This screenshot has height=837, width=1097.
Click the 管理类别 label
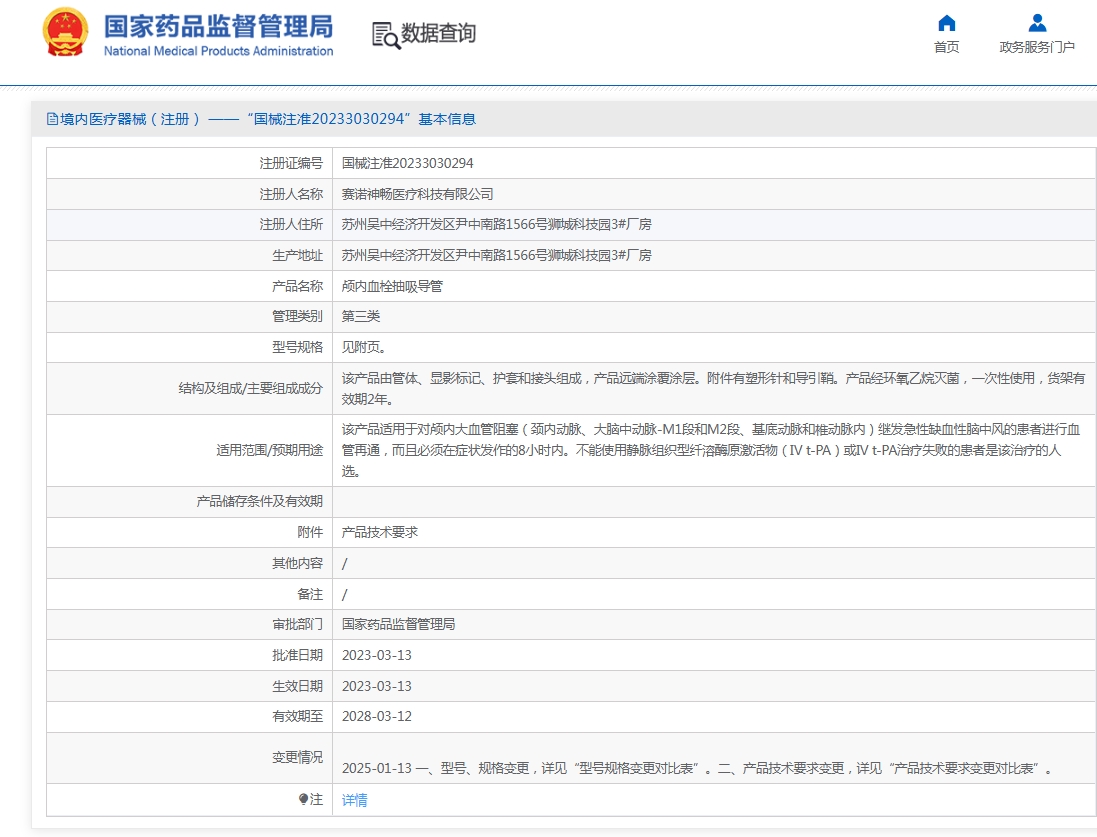tap(297, 316)
